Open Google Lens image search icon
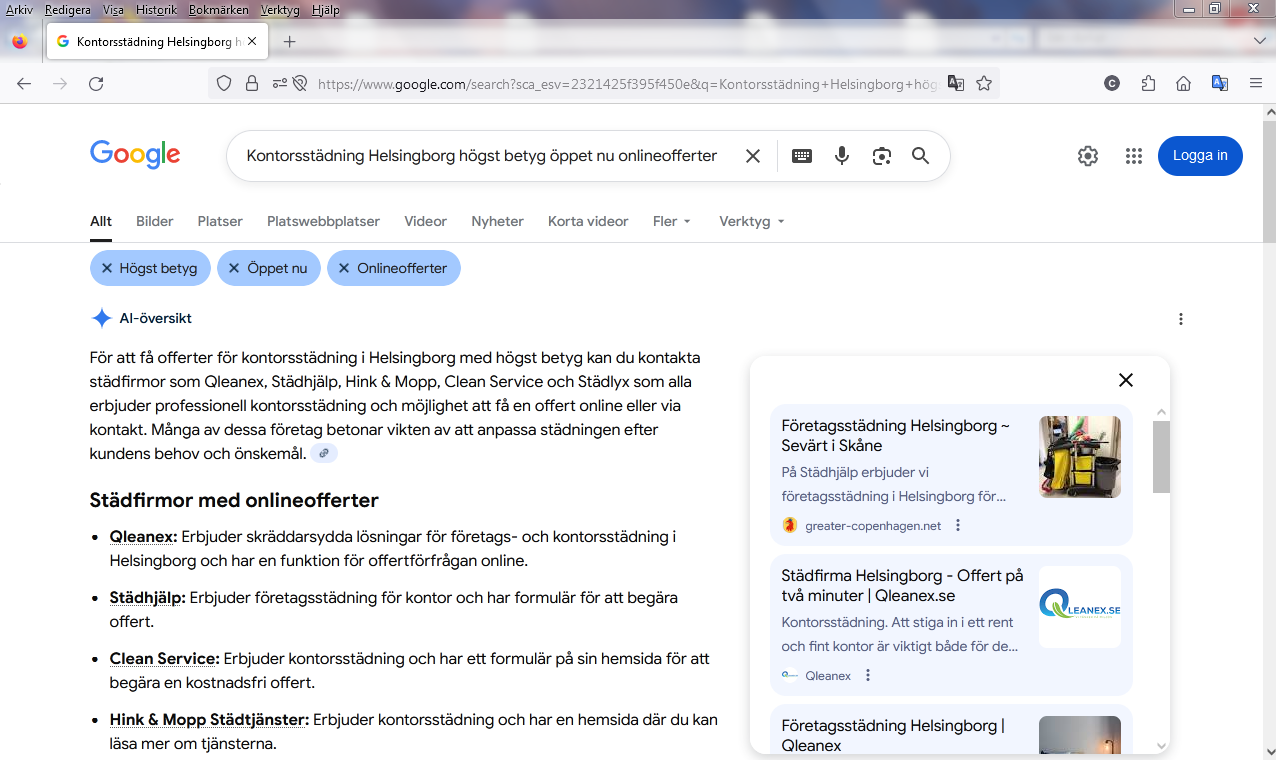The height and width of the screenshot is (760, 1276). coord(881,156)
